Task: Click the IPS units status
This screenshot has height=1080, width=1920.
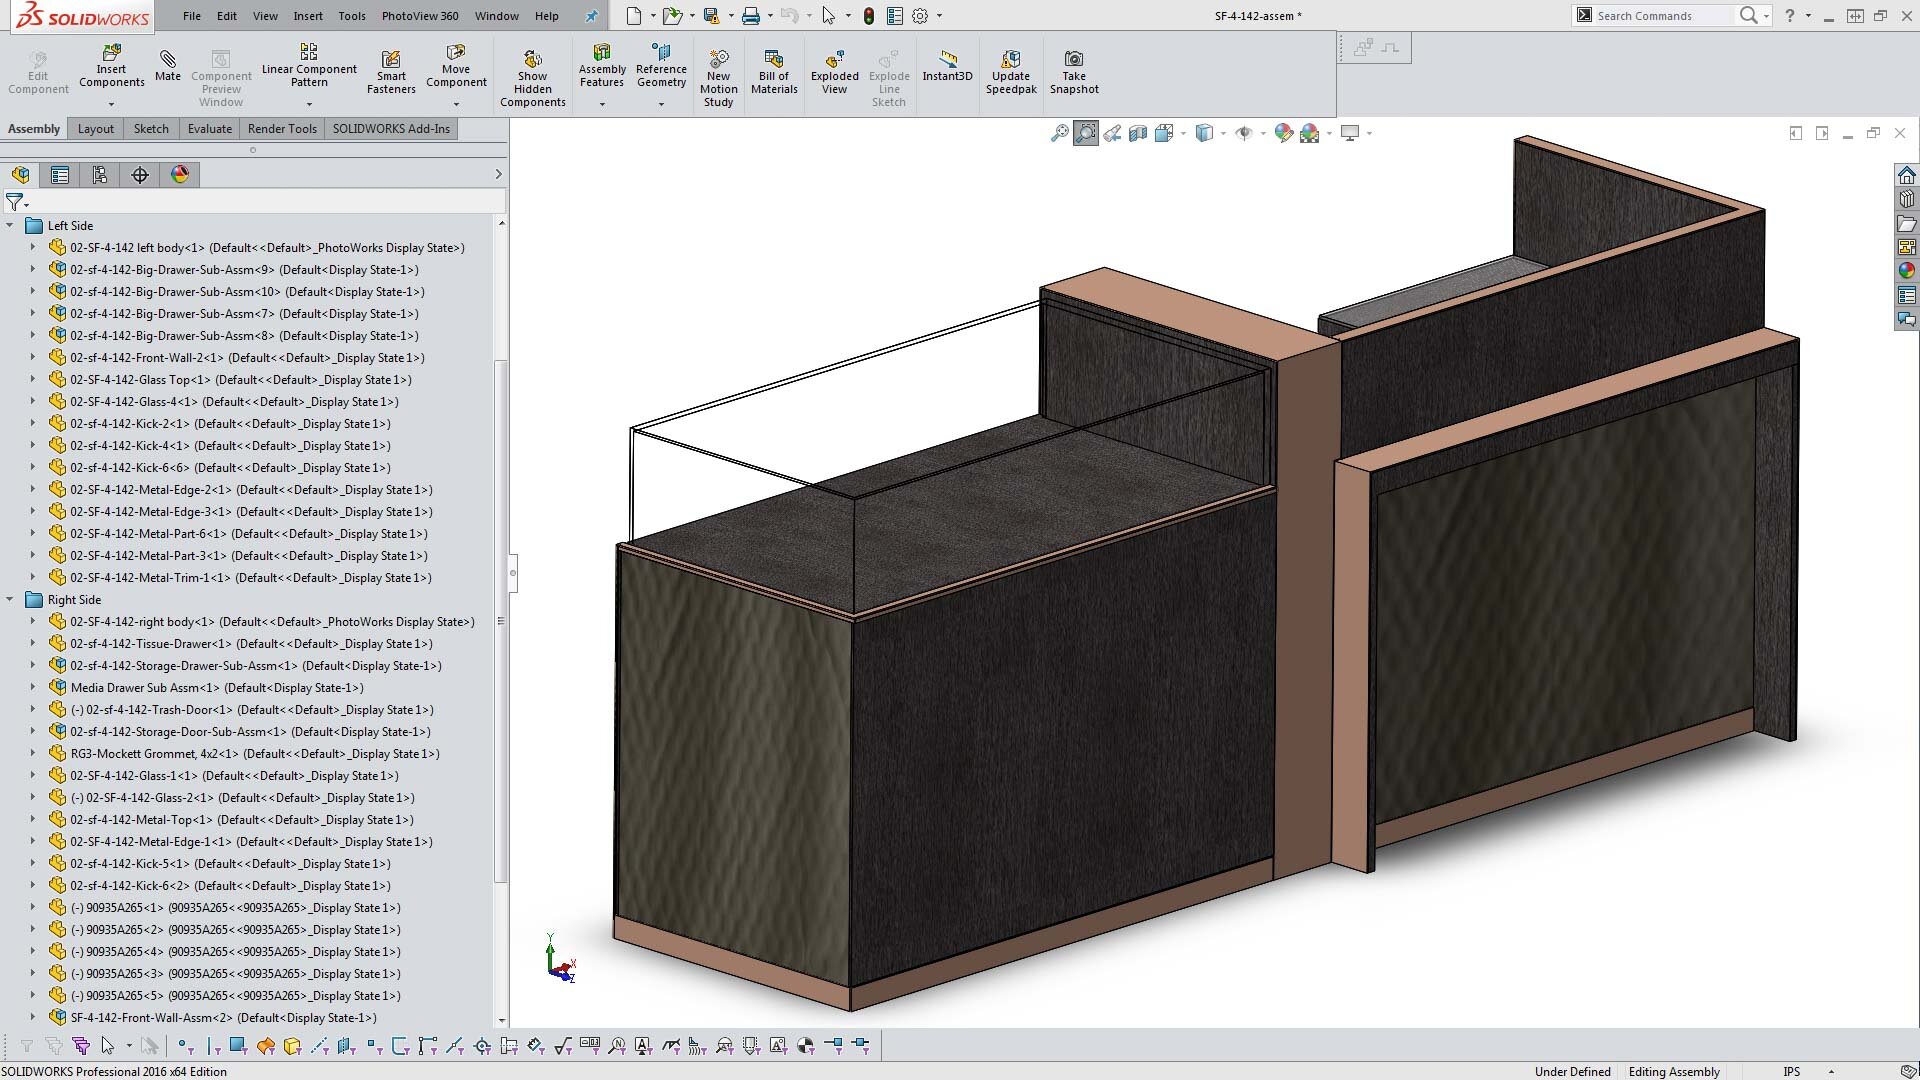Action: 1792,1071
